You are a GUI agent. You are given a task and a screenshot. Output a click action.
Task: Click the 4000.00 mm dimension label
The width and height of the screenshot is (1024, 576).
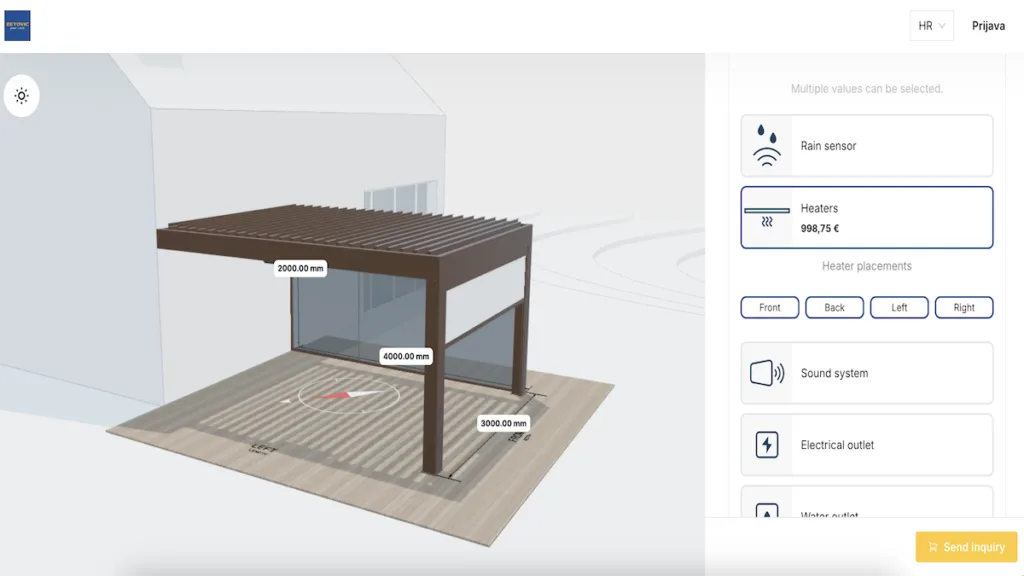click(x=406, y=356)
